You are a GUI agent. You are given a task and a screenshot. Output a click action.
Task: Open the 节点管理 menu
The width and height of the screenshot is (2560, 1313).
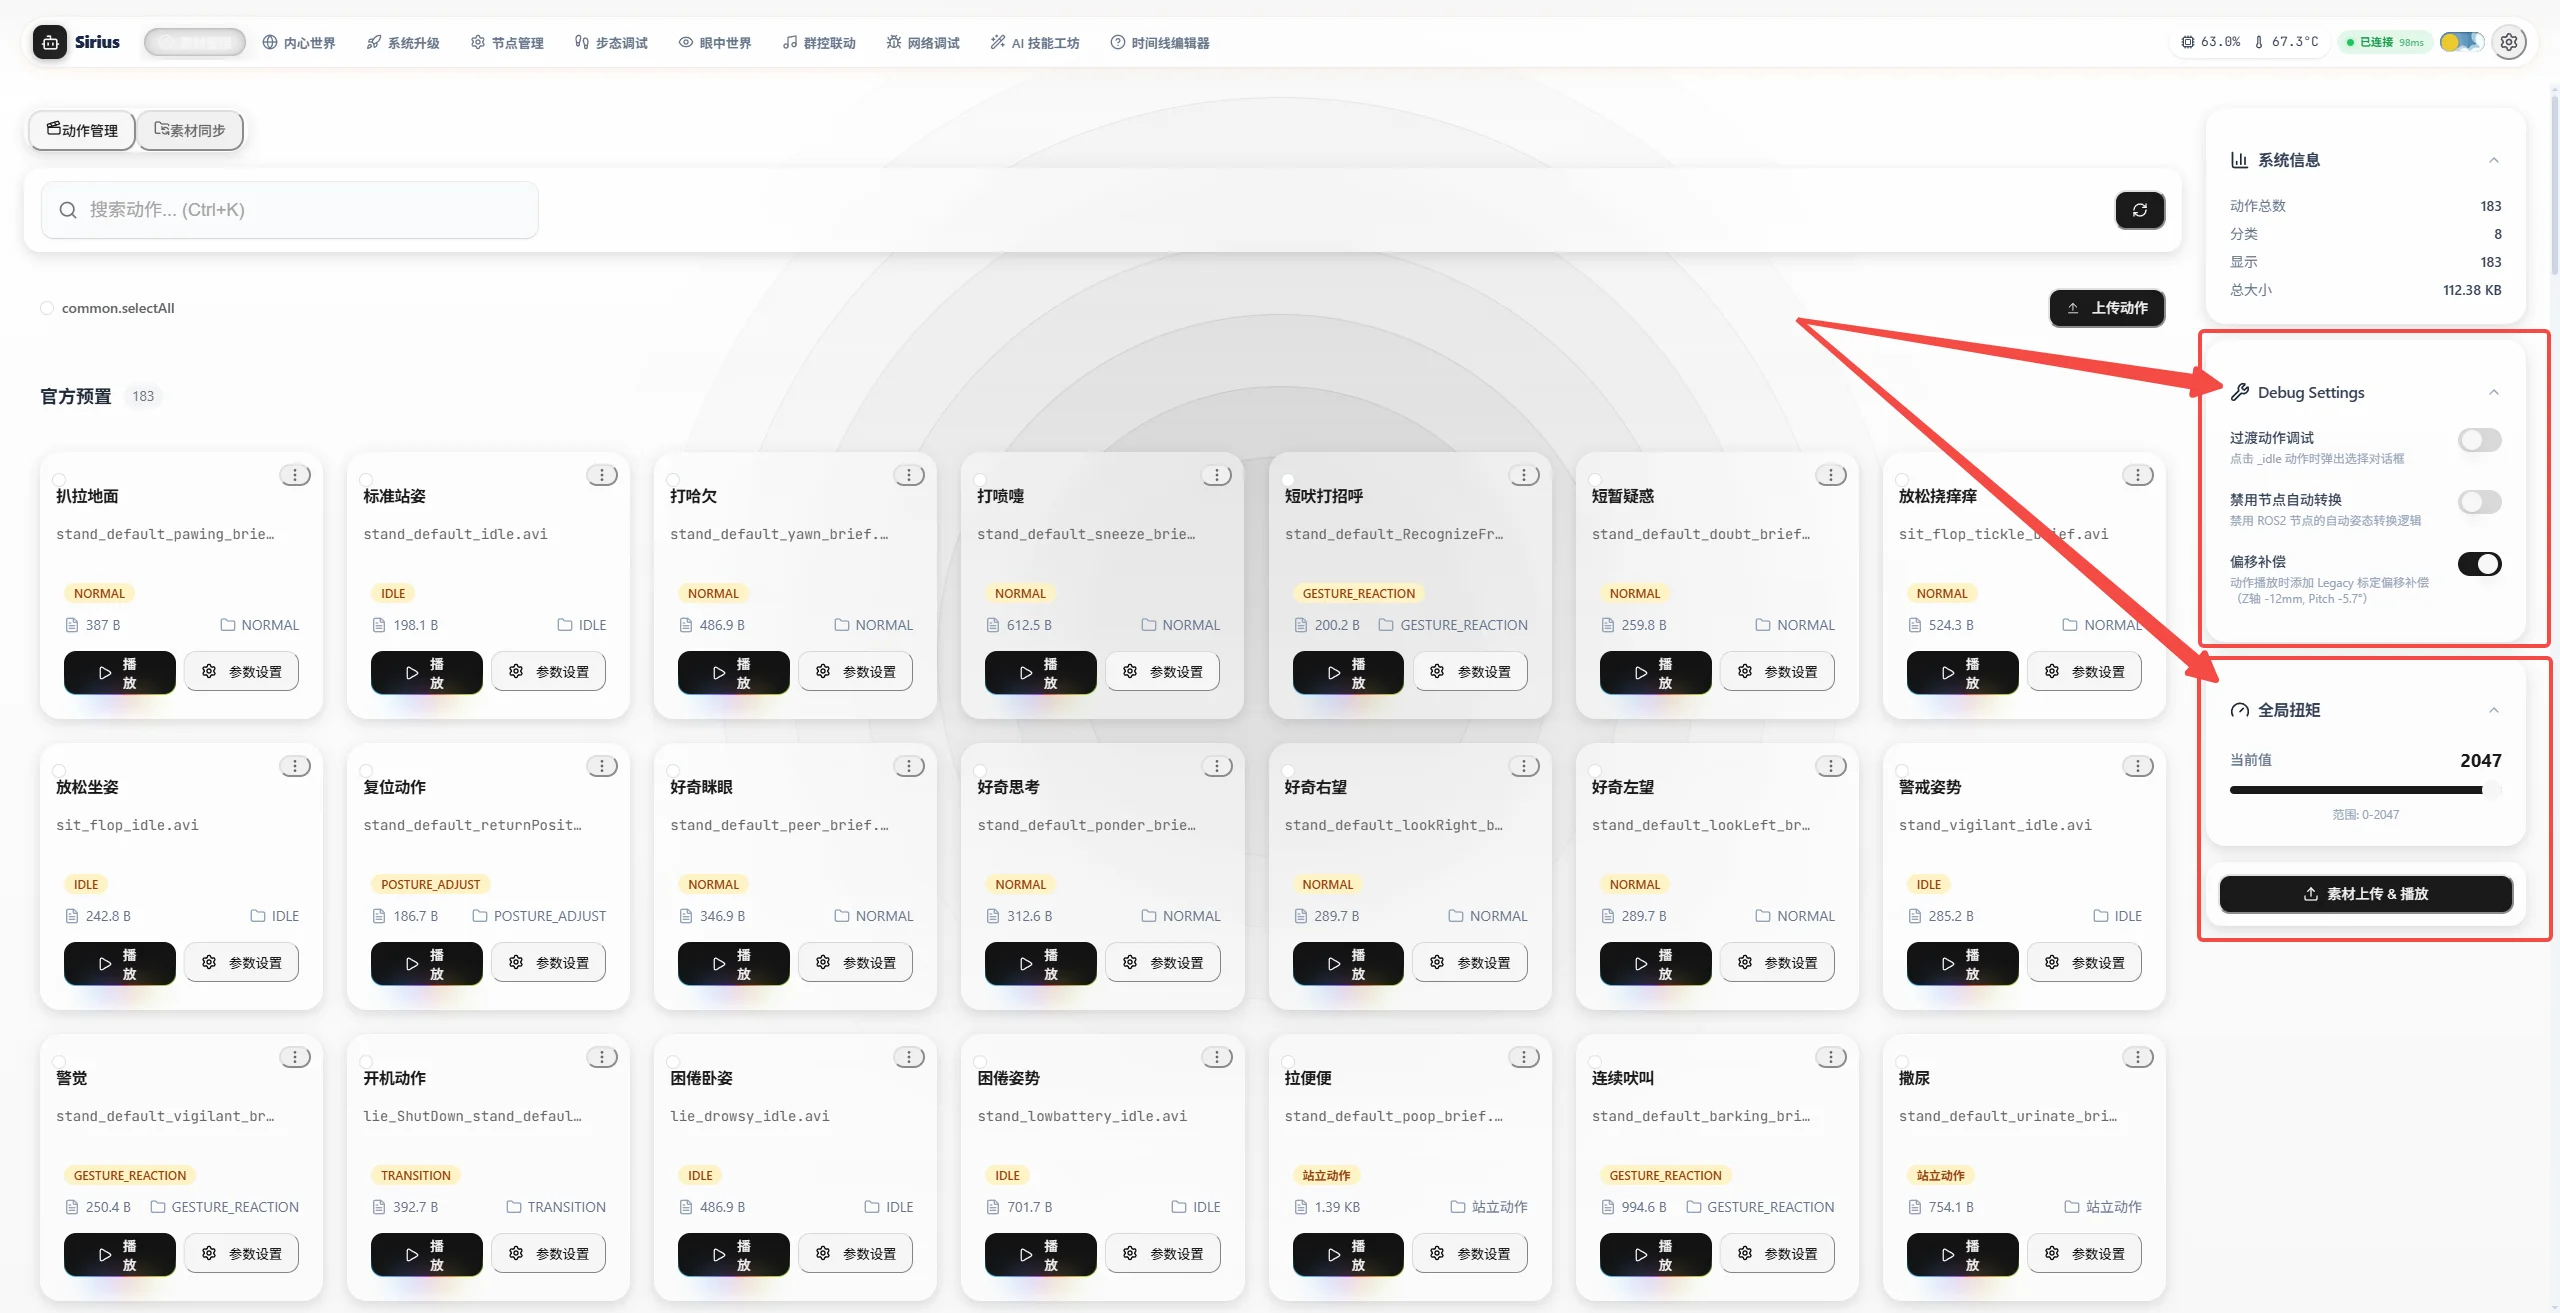tap(507, 43)
